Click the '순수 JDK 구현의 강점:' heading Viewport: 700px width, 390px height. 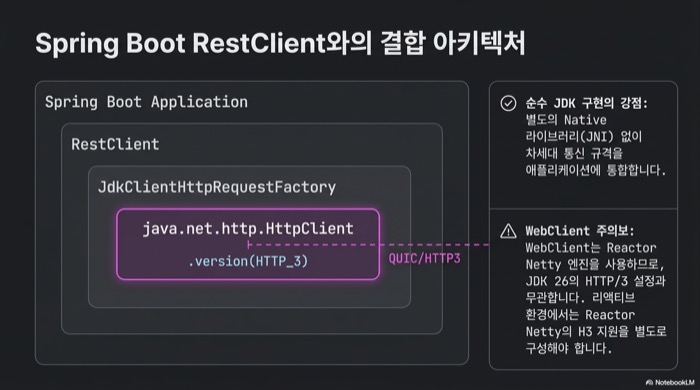[x=587, y=104]
